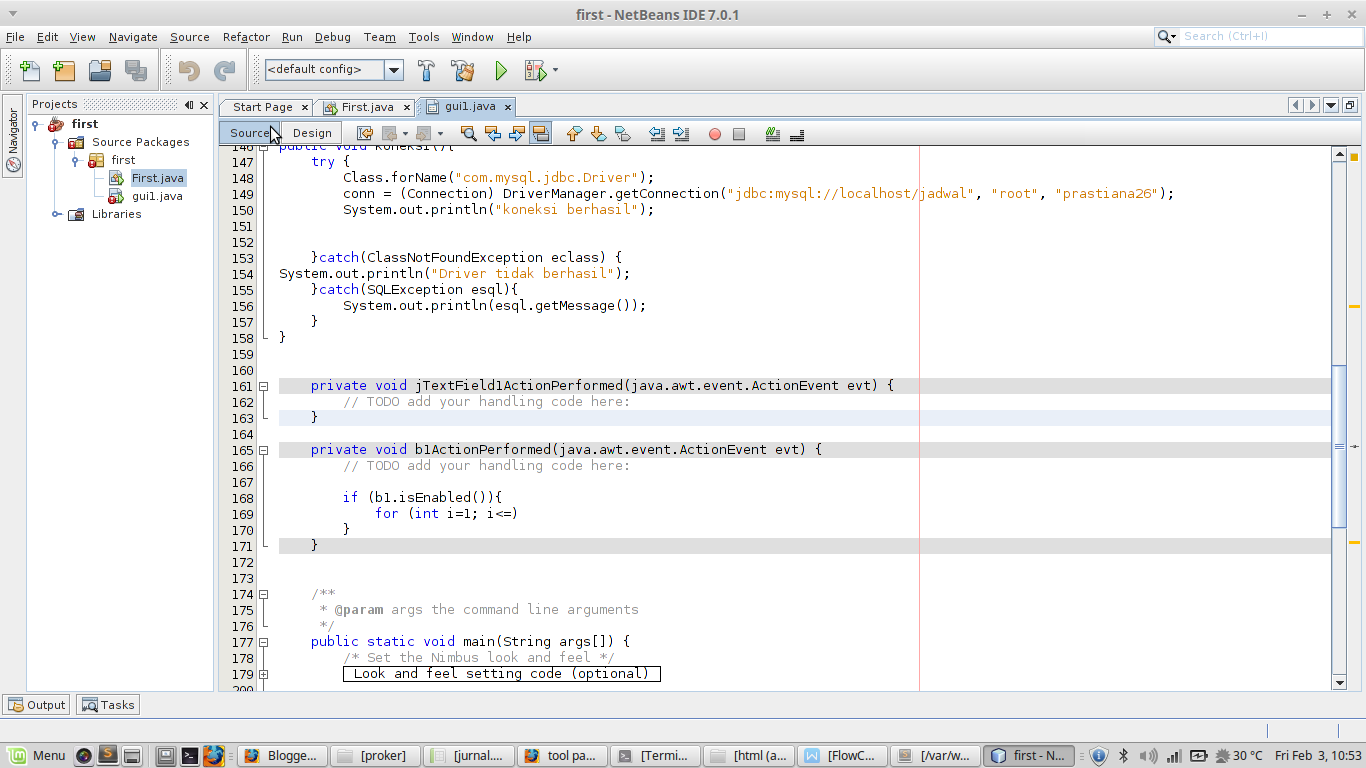The width and height of the screenshot is (1366, 768).
Task: Toggle the Tasks window button
Action: (x=107, y=705)
